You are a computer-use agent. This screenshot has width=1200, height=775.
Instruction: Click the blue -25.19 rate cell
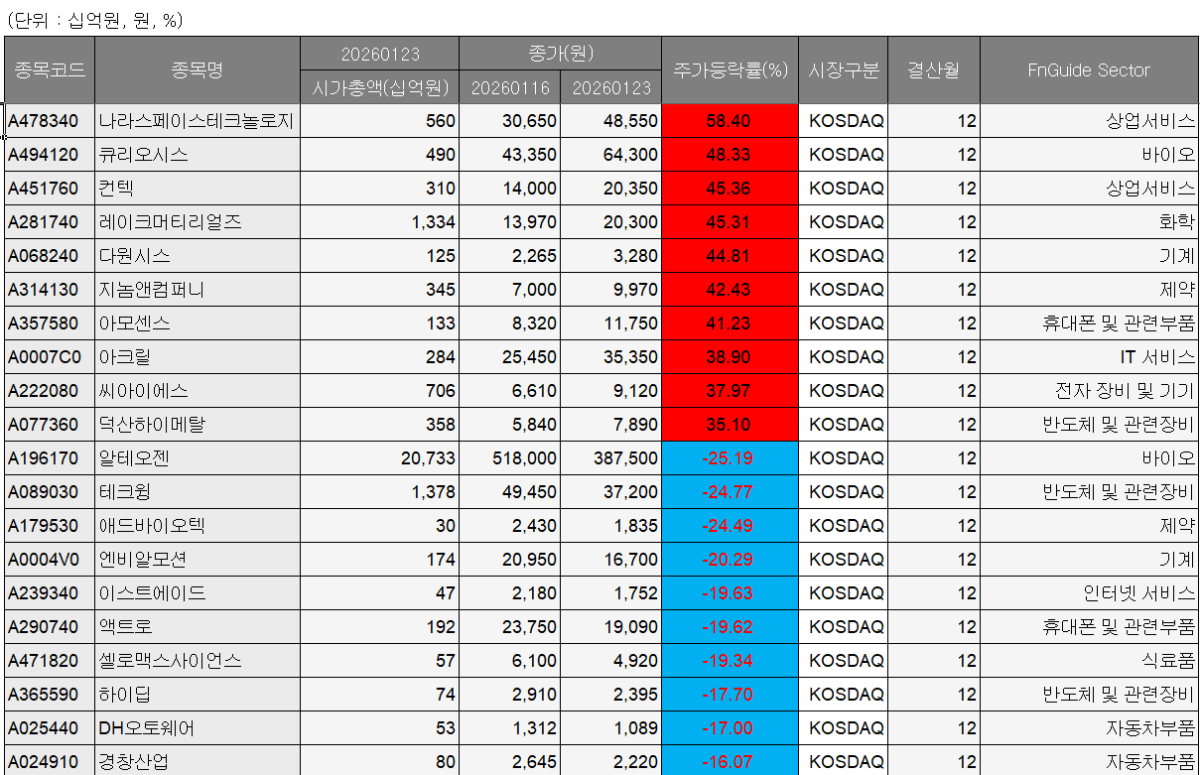point(729,459)
